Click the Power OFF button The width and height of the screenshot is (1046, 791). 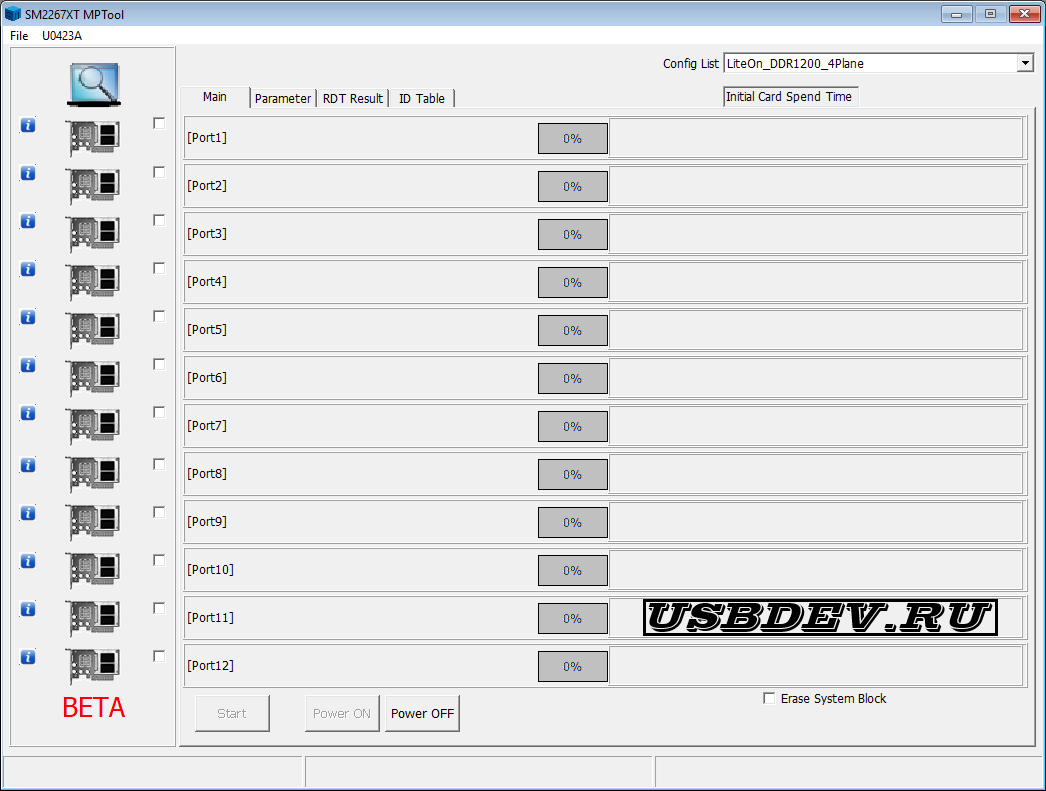422,714
